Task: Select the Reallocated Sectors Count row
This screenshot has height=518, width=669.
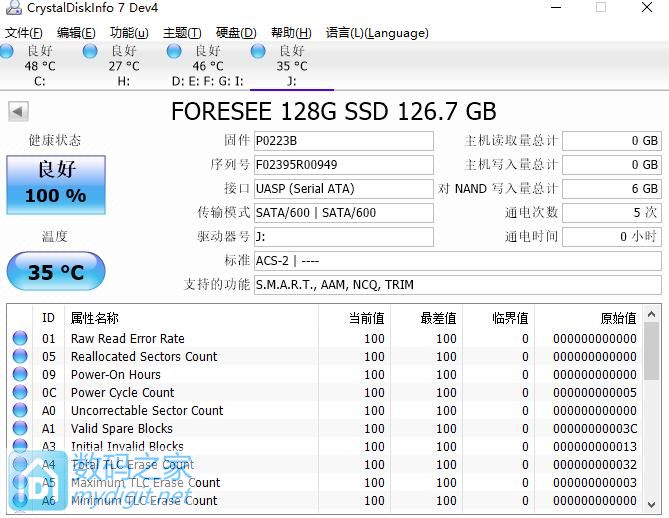Action: [326, 356]
